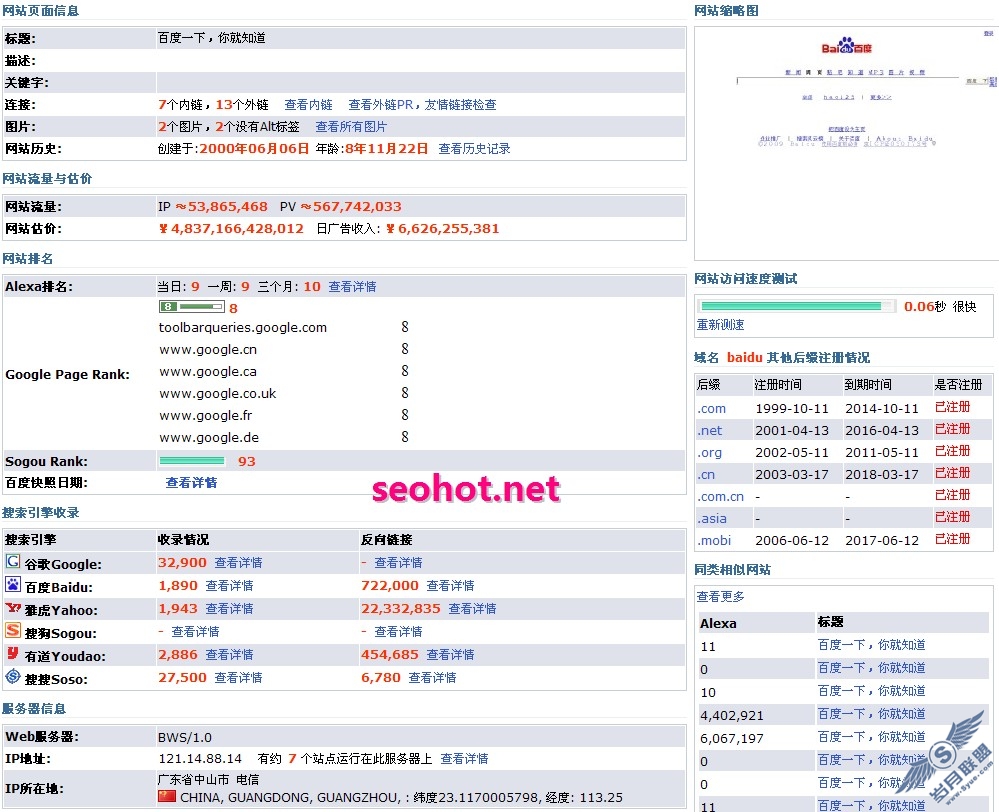The width and height of the screenshot is (999, 812).
Task: Open 查看详情 next to Alexa ranking
Action: tap(352, 287)
